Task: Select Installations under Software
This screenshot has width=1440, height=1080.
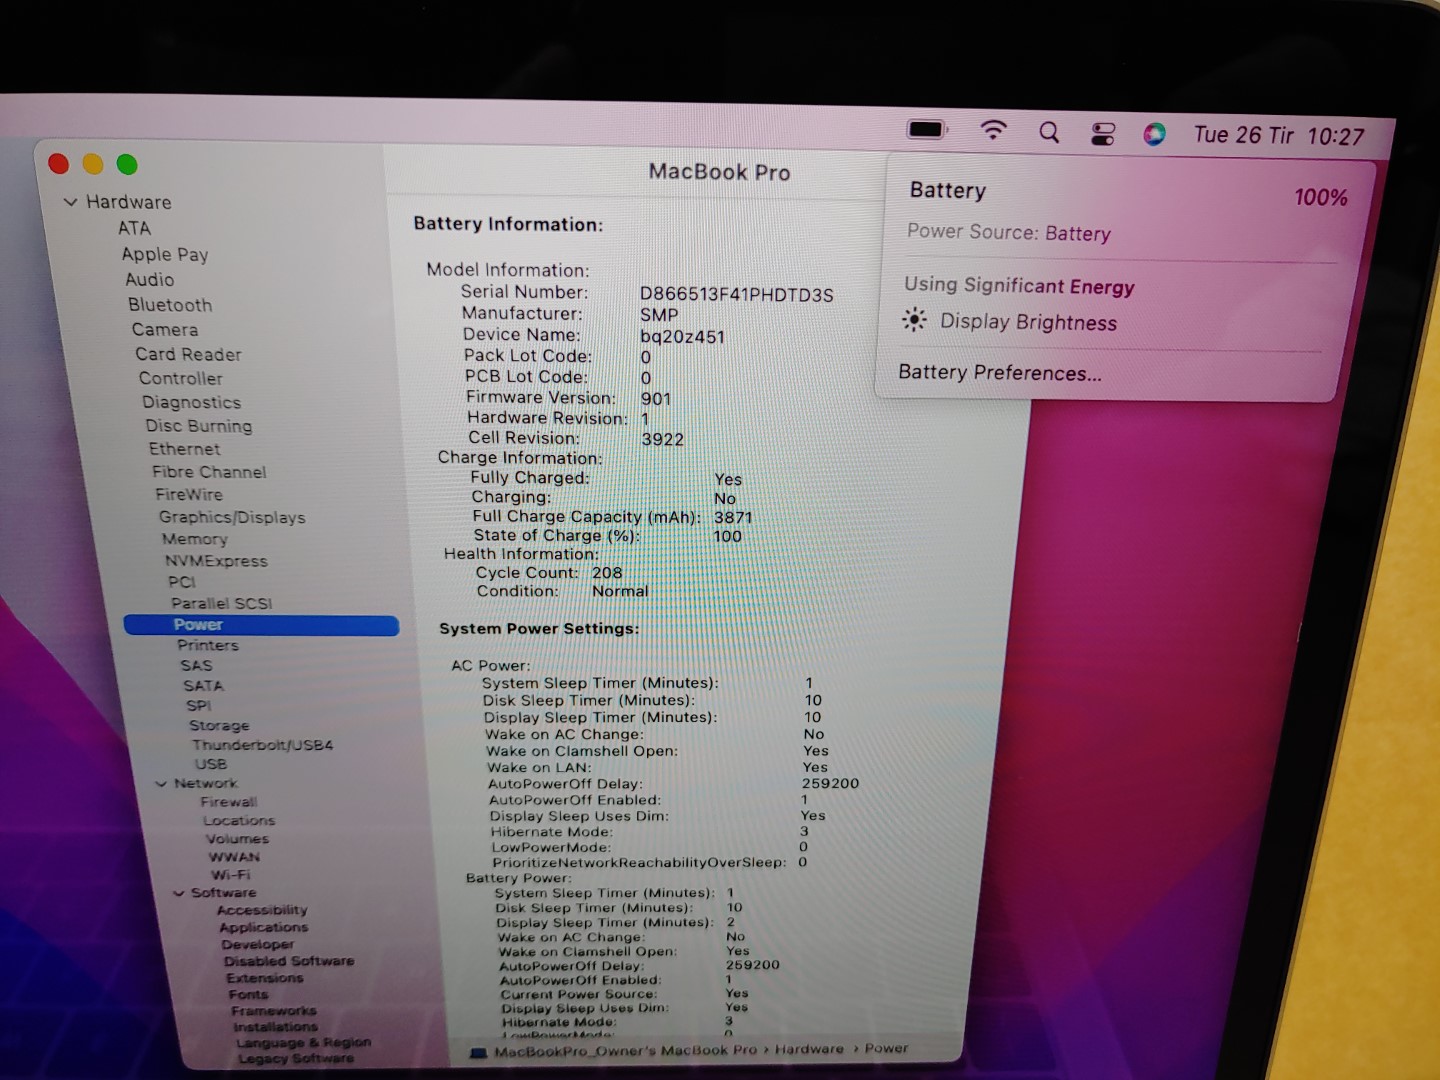Action: coord(275,1027)
